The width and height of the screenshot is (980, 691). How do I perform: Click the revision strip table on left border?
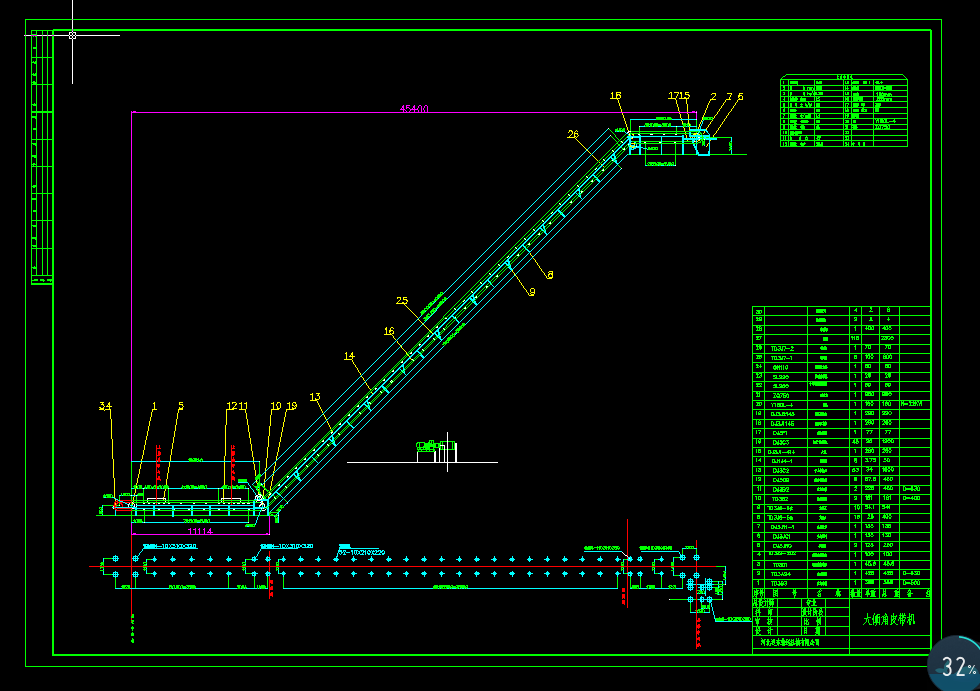pyautogui.click(x=42, y=157)
